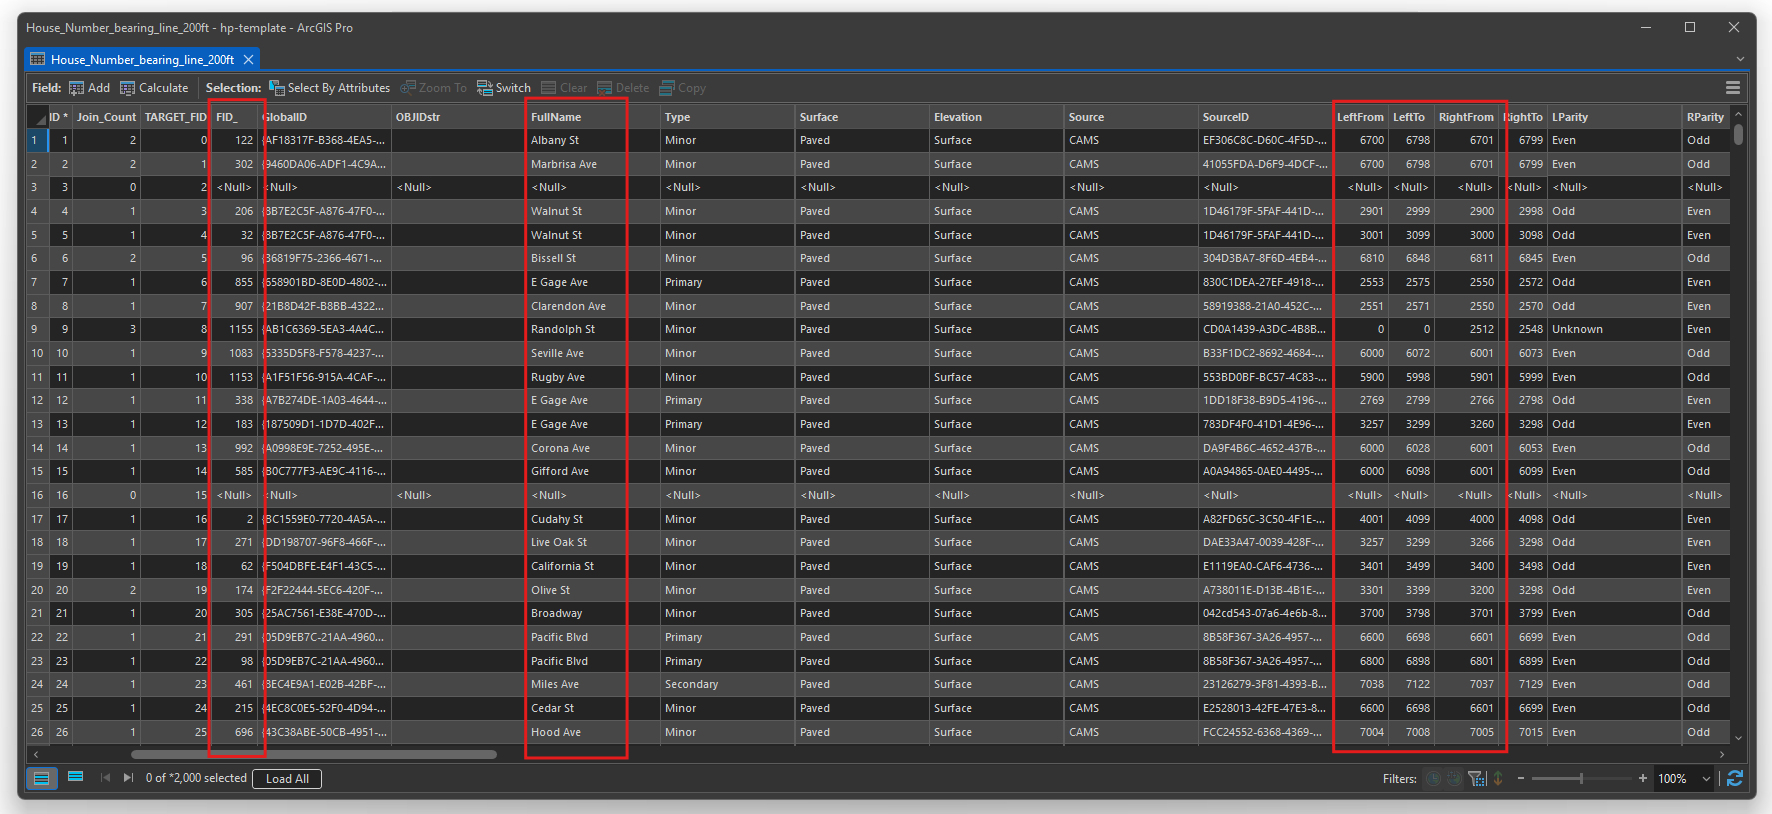Click the Cudahy St cell
This screenshot has height=814, width=1772.
tap(593, 519)
